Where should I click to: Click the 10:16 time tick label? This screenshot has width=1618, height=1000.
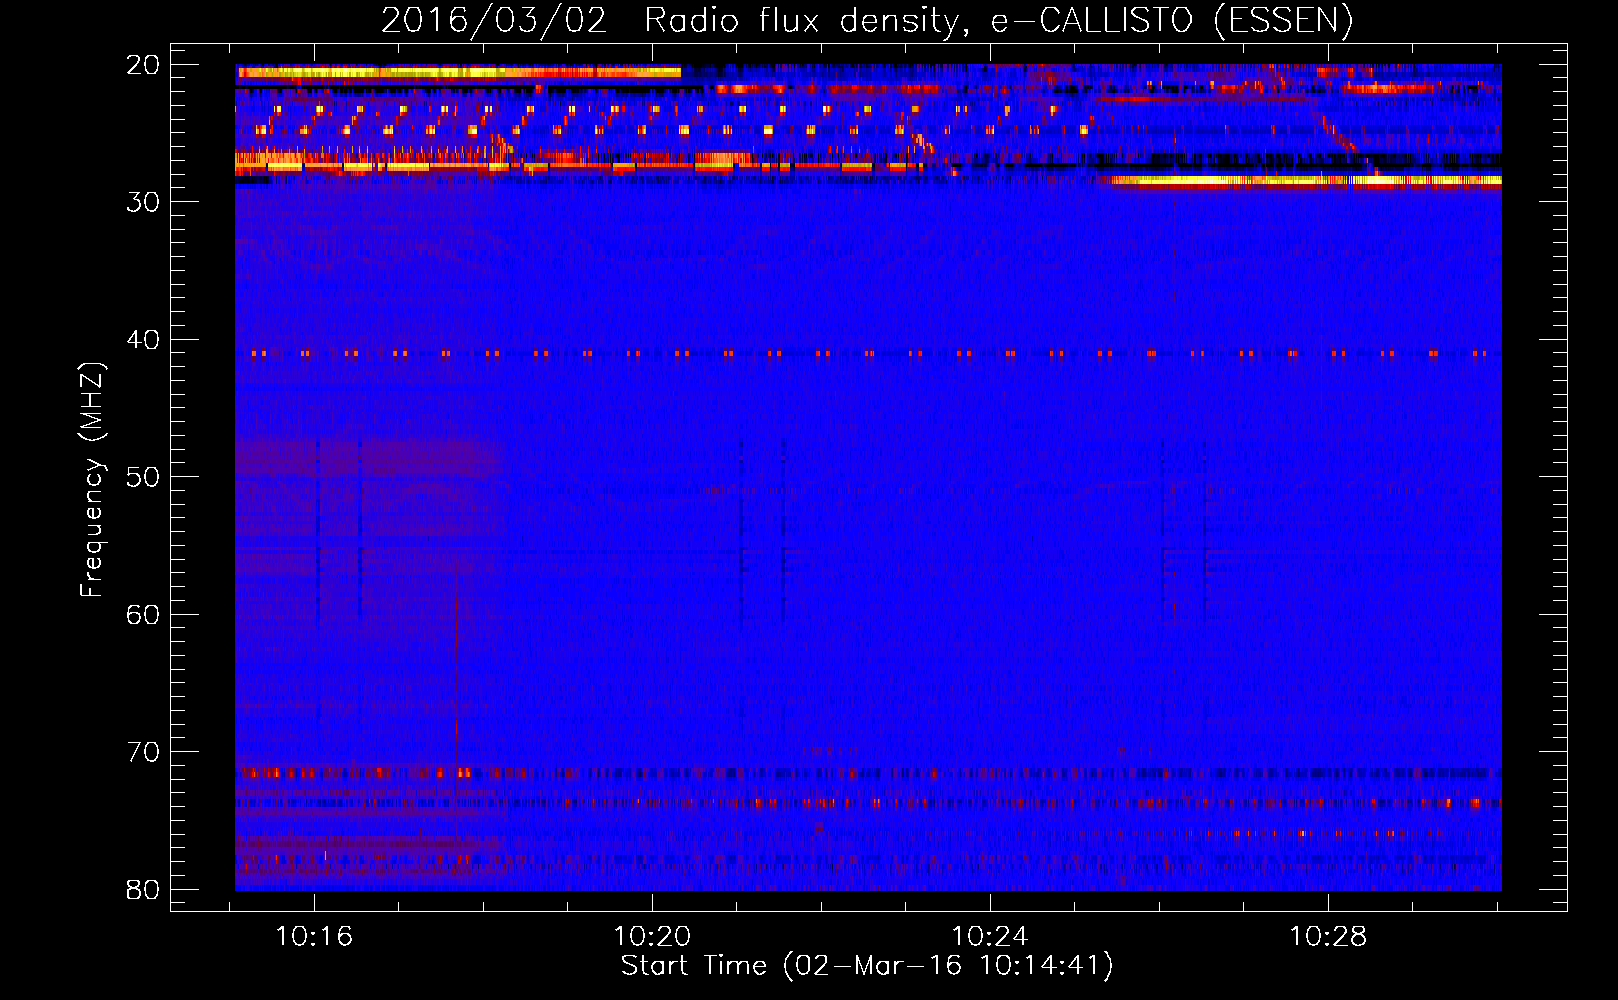314,937
